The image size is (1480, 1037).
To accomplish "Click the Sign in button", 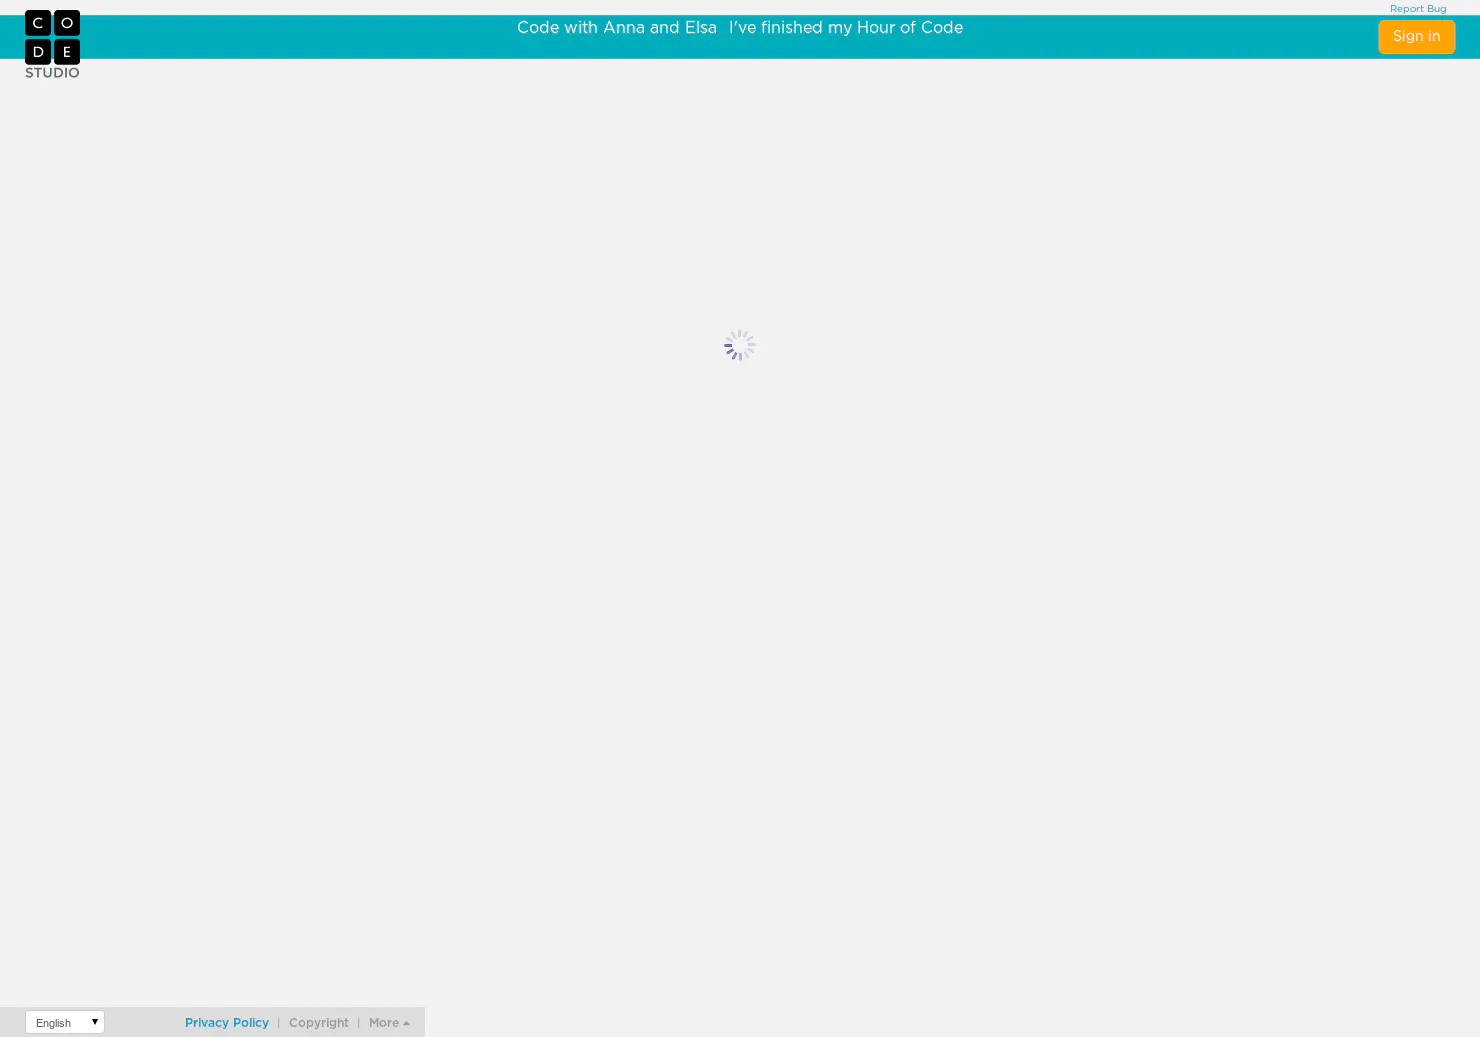I will pos(1416,37).
